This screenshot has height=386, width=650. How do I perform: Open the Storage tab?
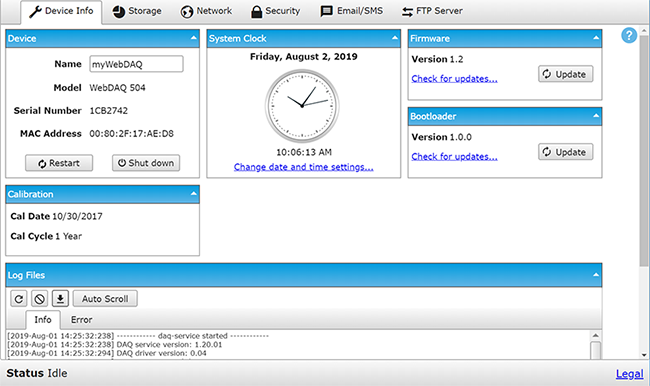click(x=137, y=11)
